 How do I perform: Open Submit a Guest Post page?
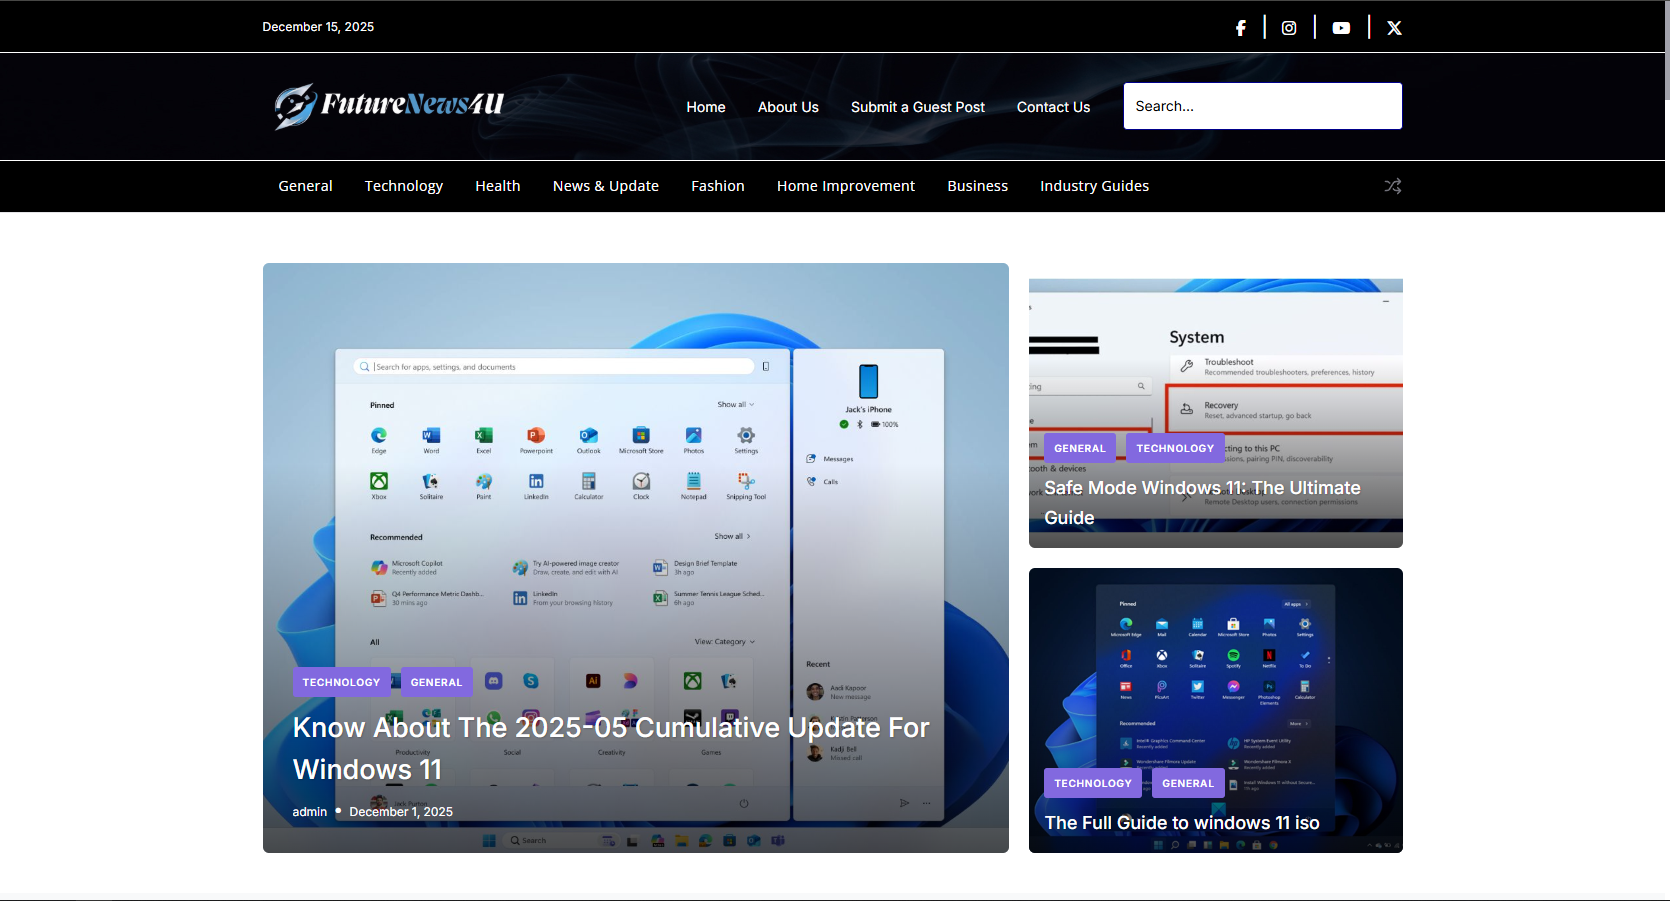coord(918,107)
